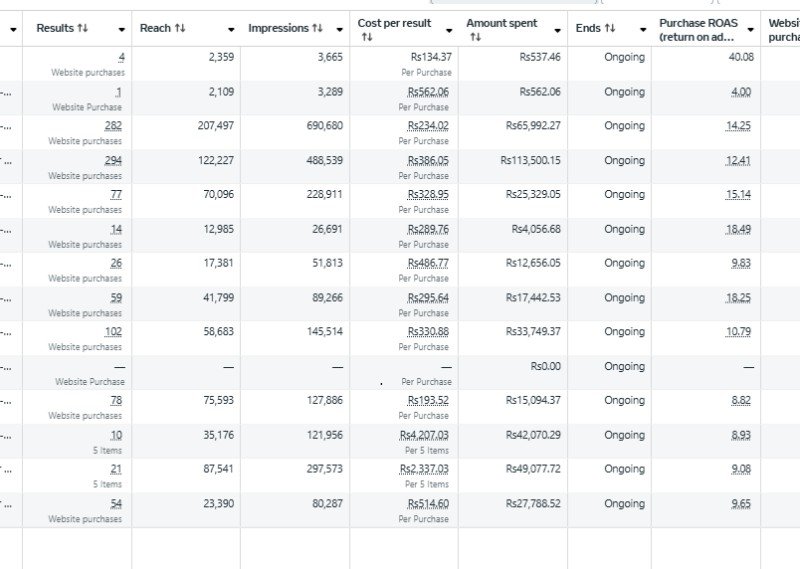The width and height of the screenshot is (800, 569).
Task: Expand the Amount spent column dropdown
Action: coord(557,30)
